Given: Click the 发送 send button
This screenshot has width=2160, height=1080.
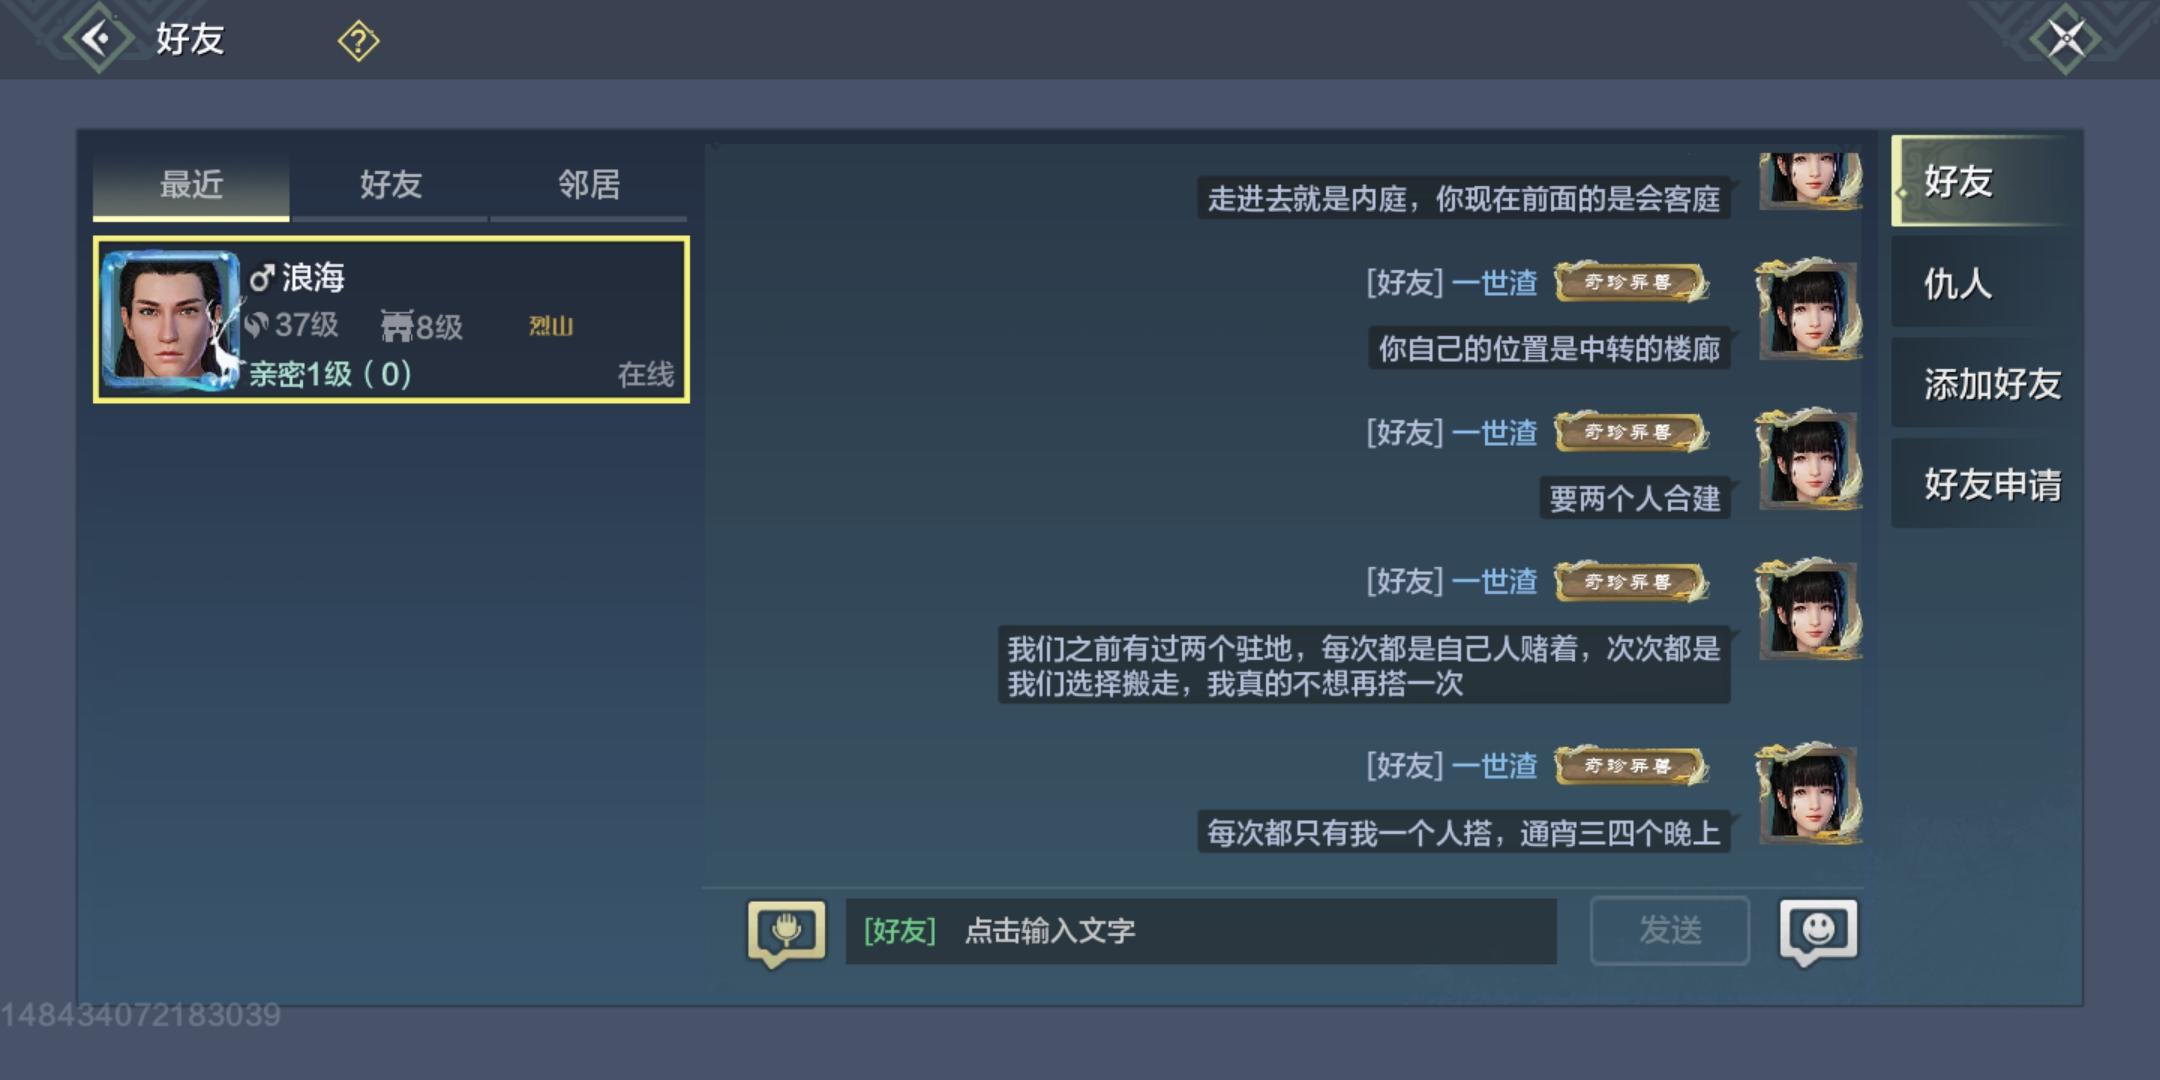Looking at the screenshot, I should click(1670, 931).
